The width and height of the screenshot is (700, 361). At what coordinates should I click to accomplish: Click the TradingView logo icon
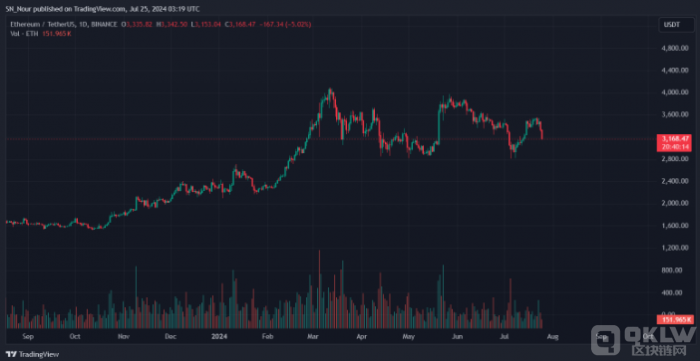12,355
